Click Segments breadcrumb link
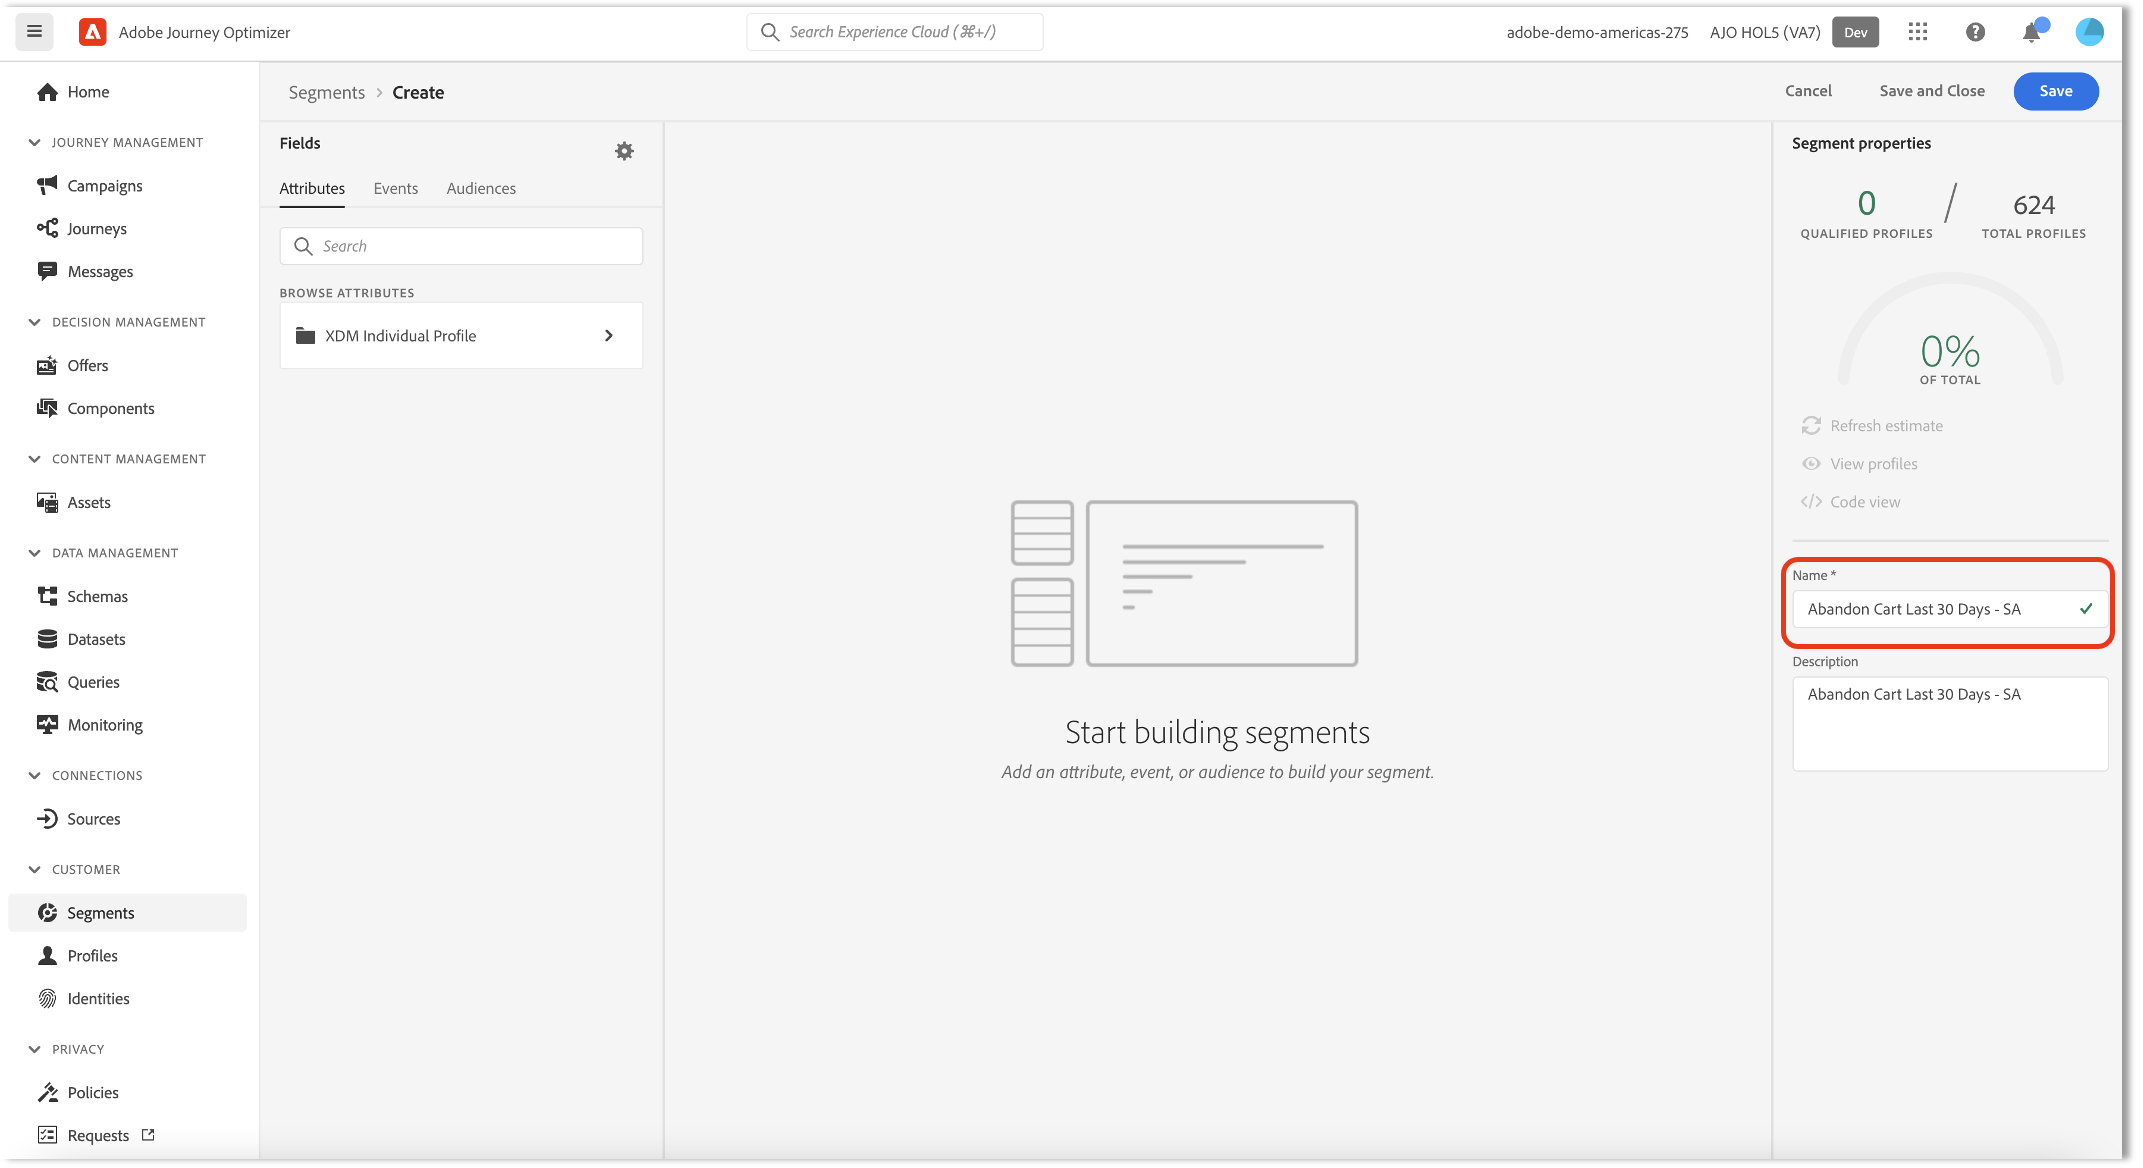The width and height of the screenshot is (2143, 1168). (327, 93)
